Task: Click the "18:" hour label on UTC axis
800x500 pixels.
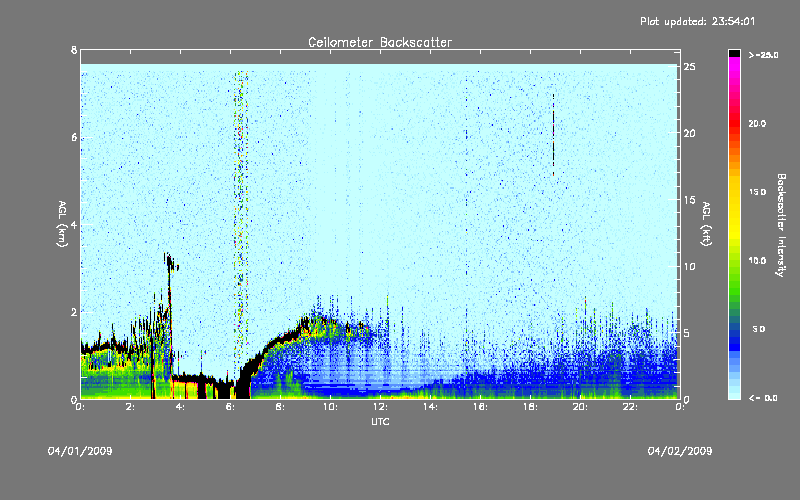Action: (530, 407)
